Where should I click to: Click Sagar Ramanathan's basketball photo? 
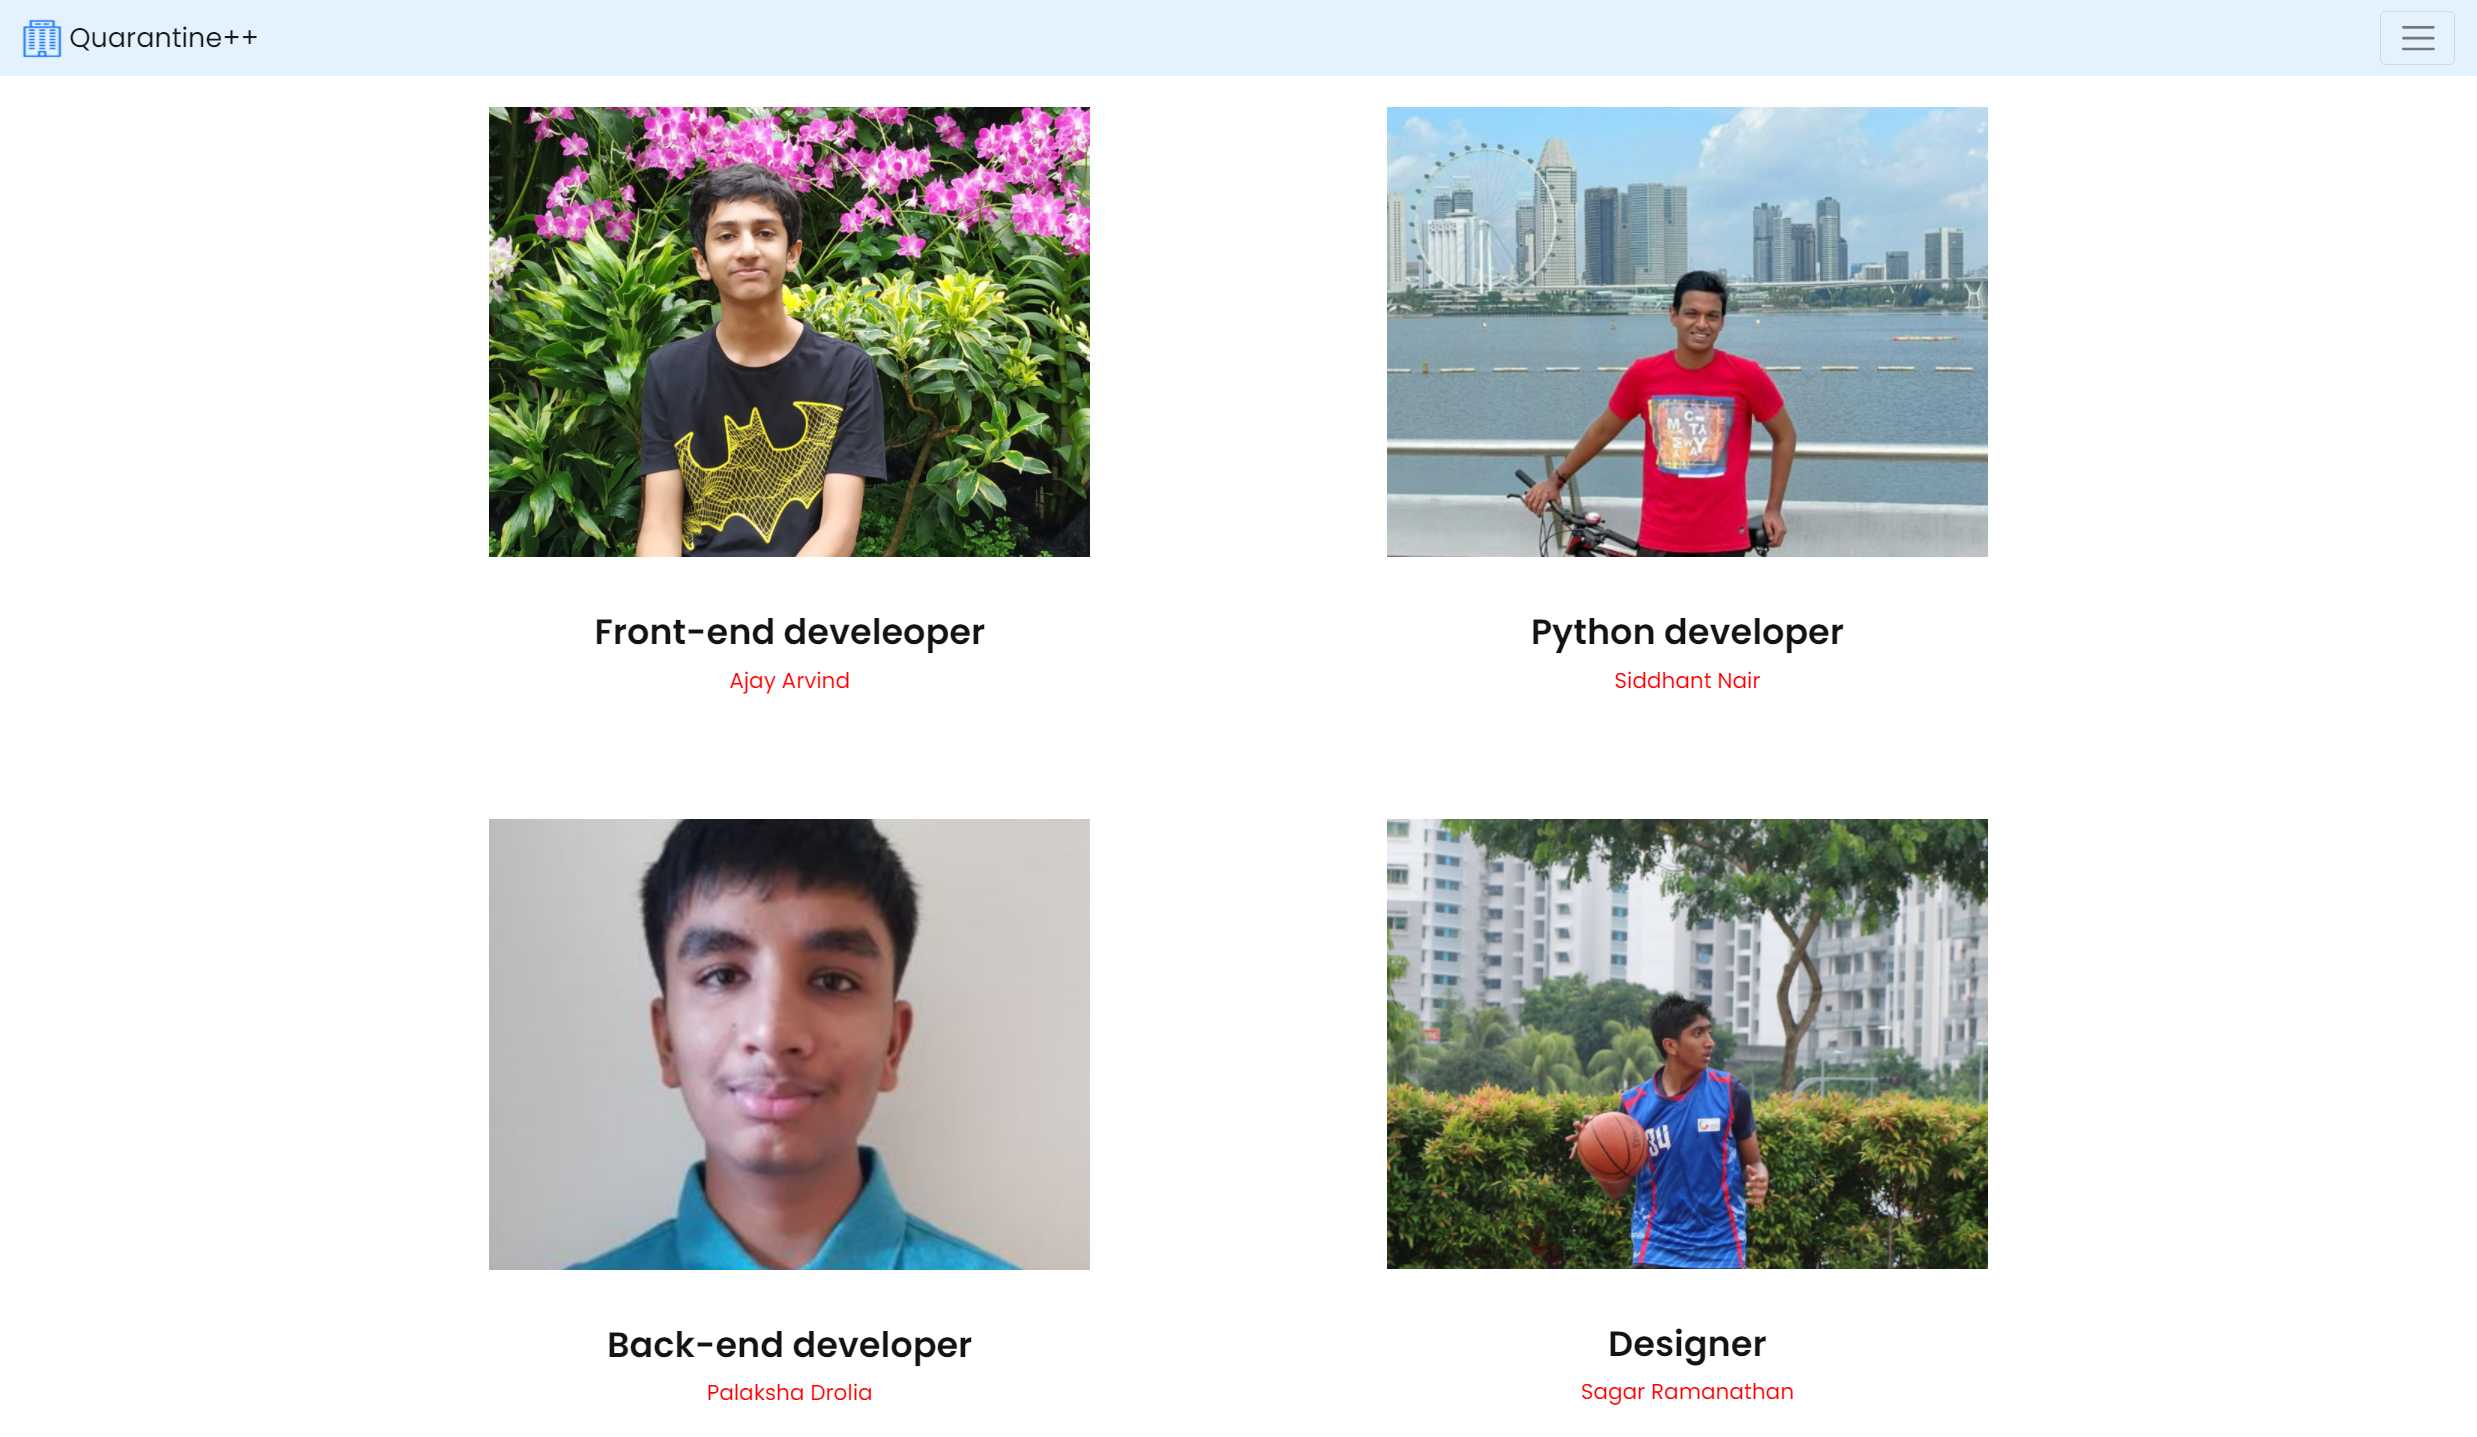click(1686, 1044)
